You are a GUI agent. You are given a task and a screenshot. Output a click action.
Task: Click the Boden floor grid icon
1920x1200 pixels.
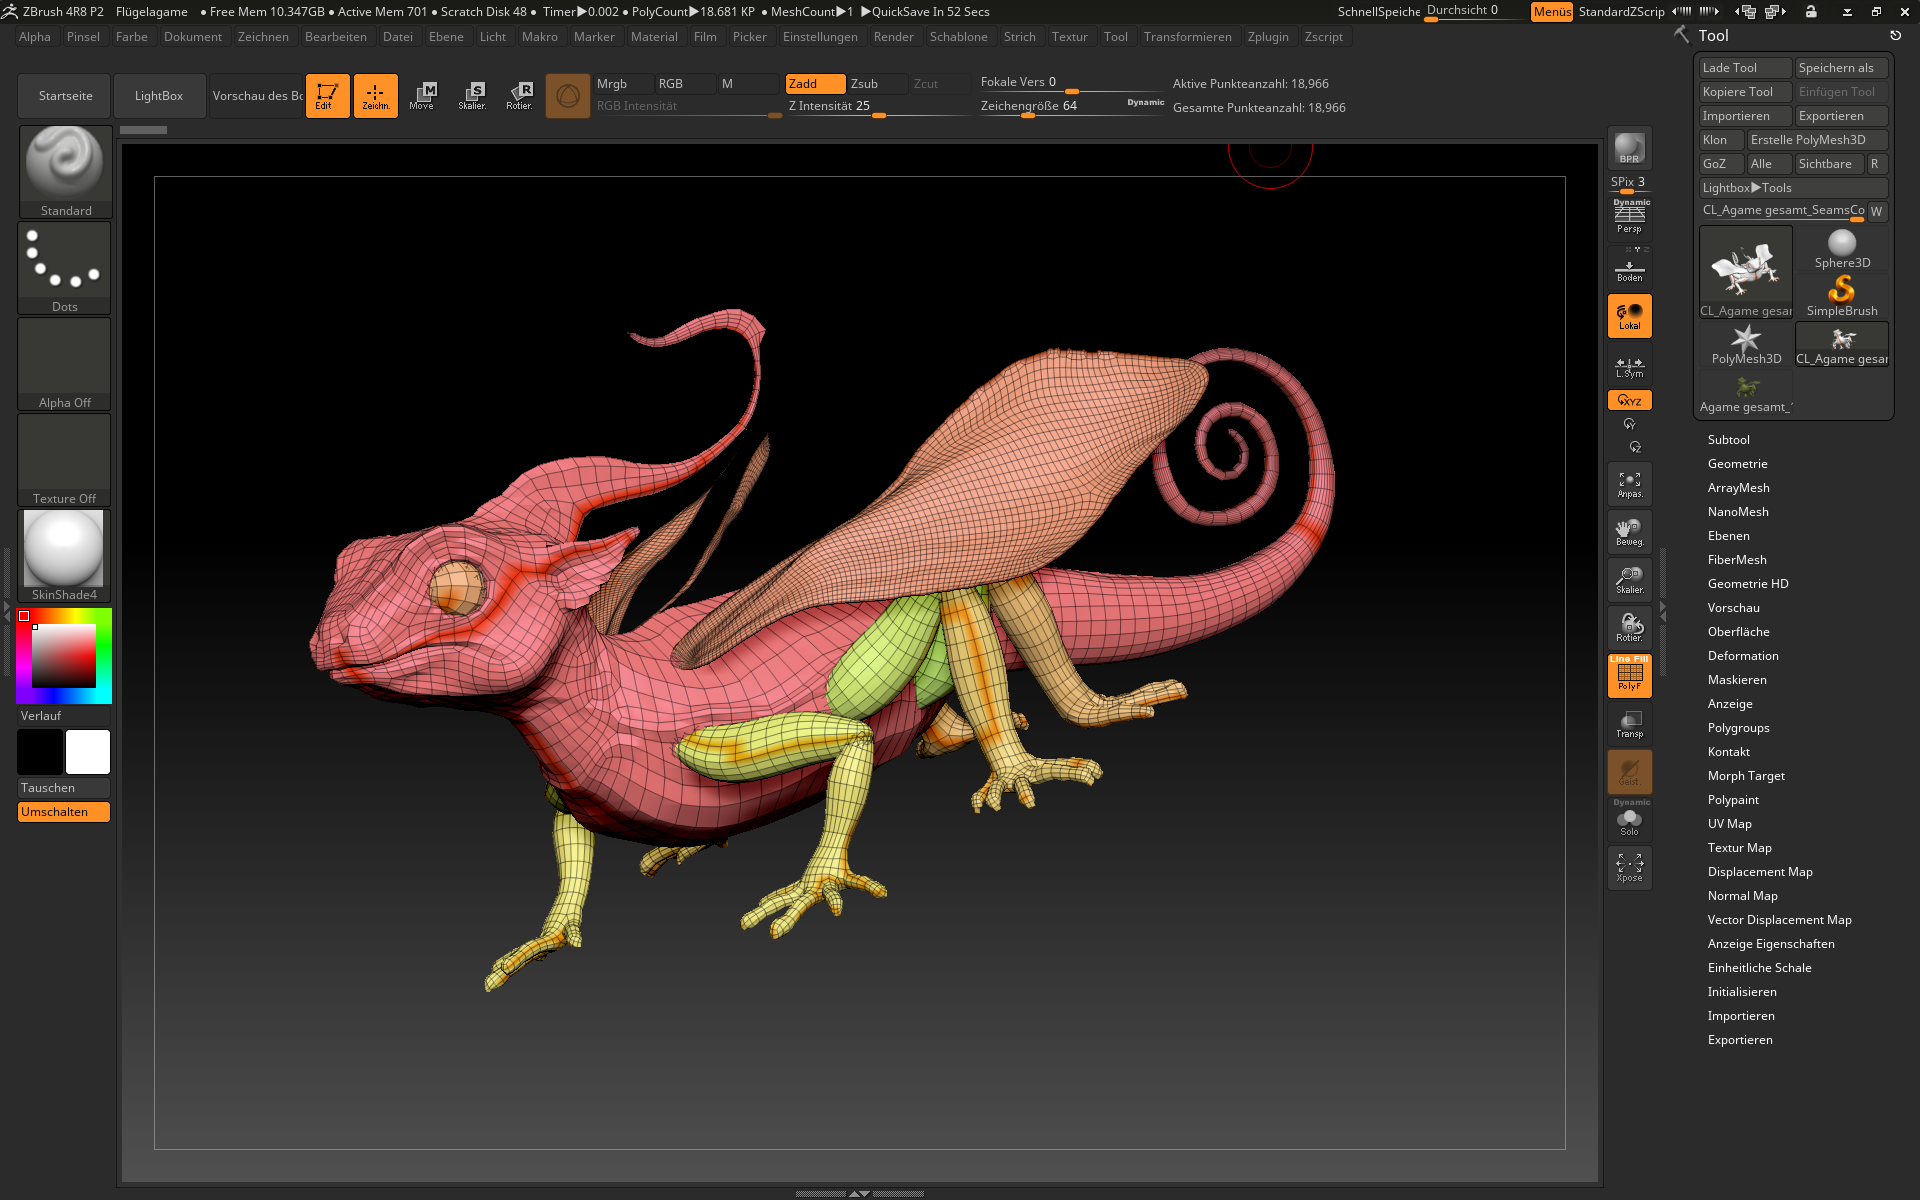coord(1629,270)
